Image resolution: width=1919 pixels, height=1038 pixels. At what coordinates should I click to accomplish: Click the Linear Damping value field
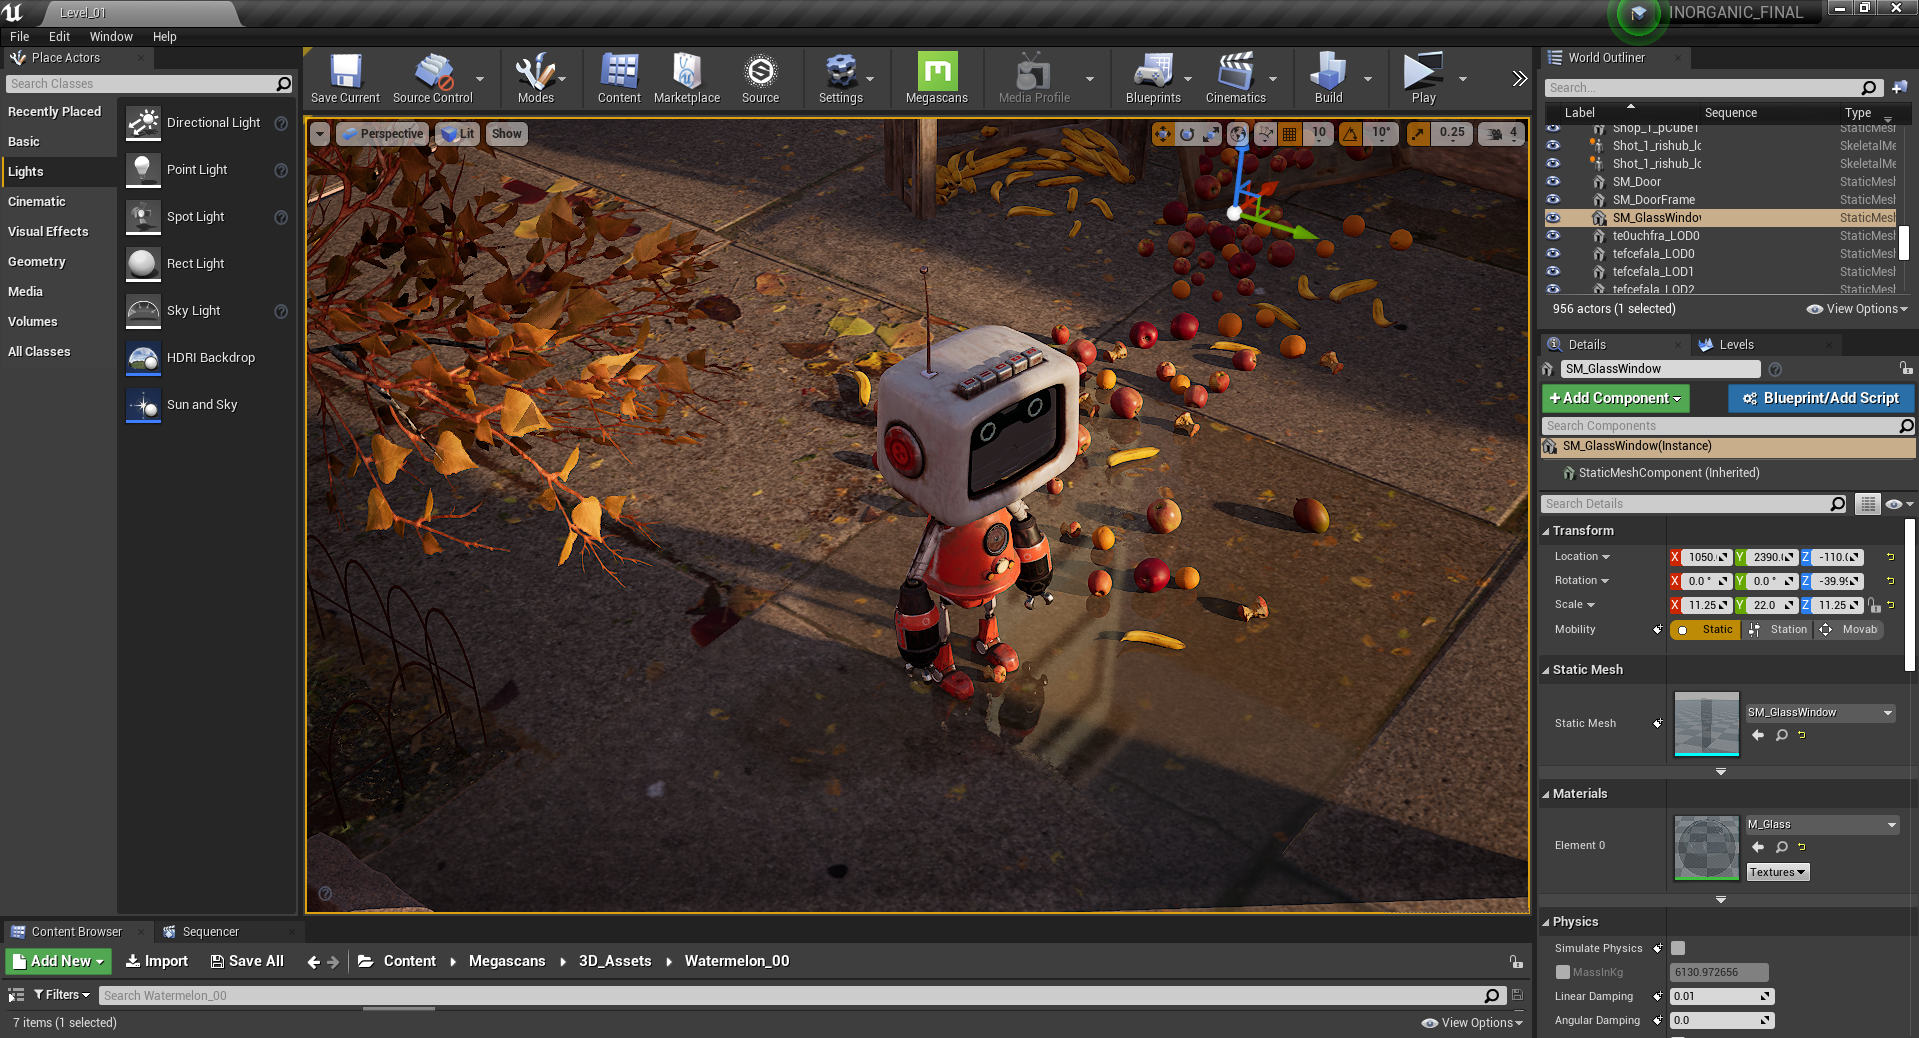coord(1714,996)
